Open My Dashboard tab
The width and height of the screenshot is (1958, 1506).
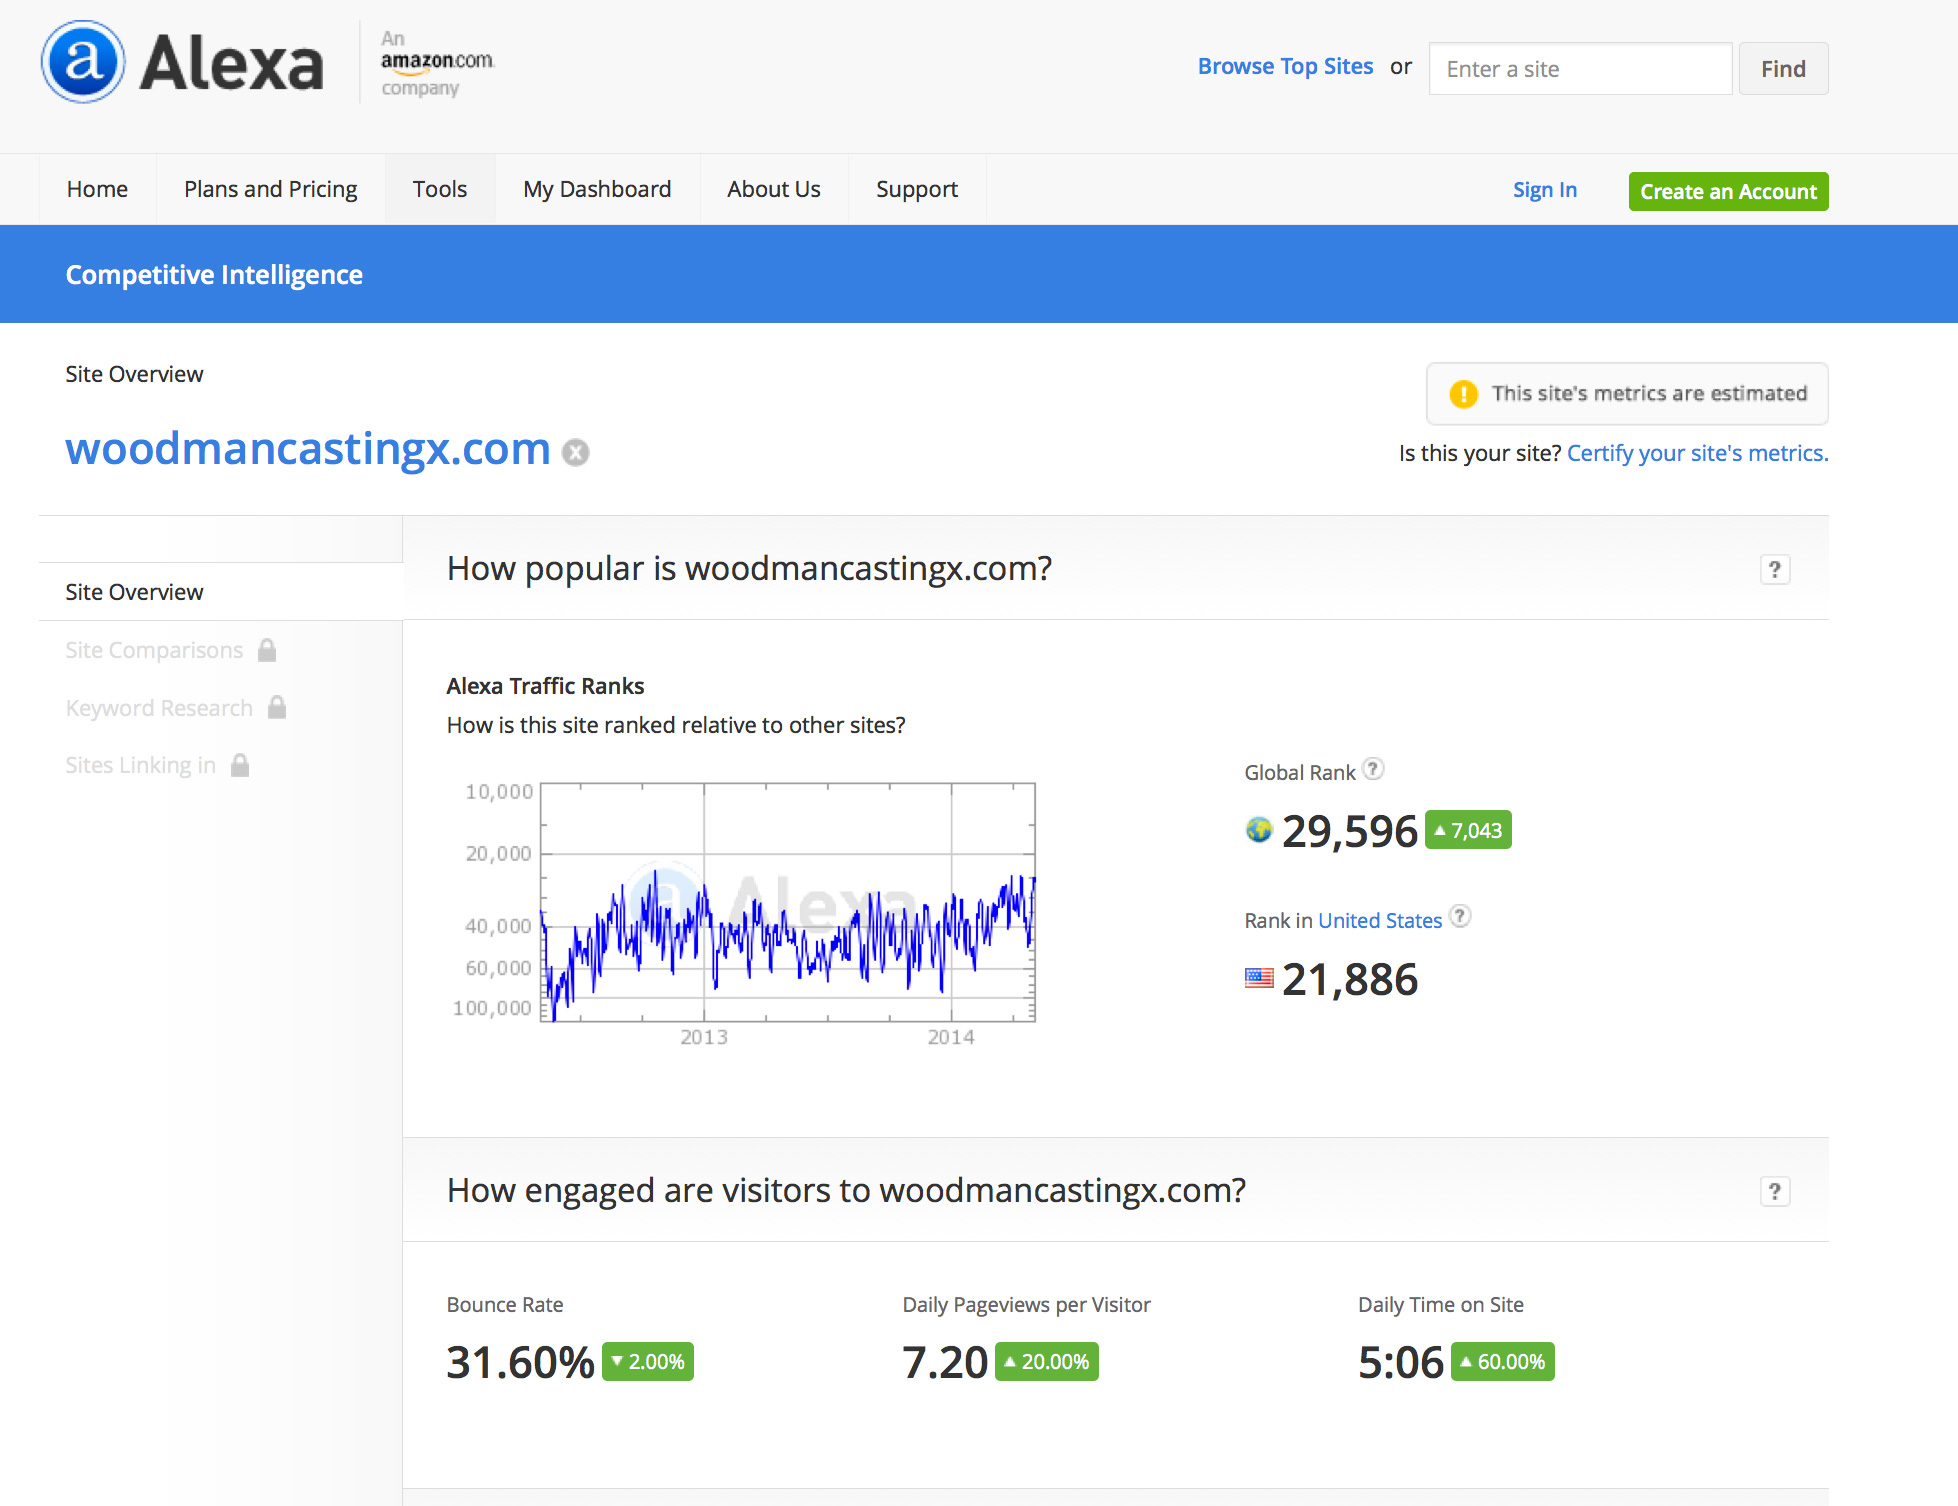click(597, 189)
